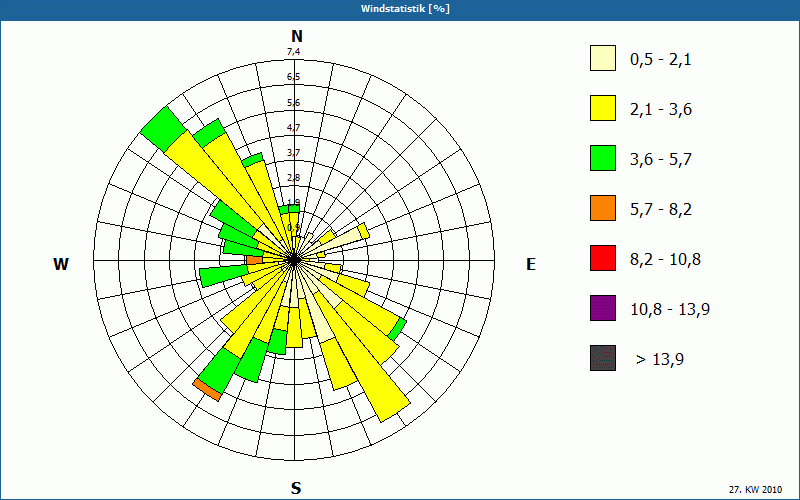This screenshot has width=800, height=500.
Task: Click the longest yellow south-southeast bar
Action: 362,355
